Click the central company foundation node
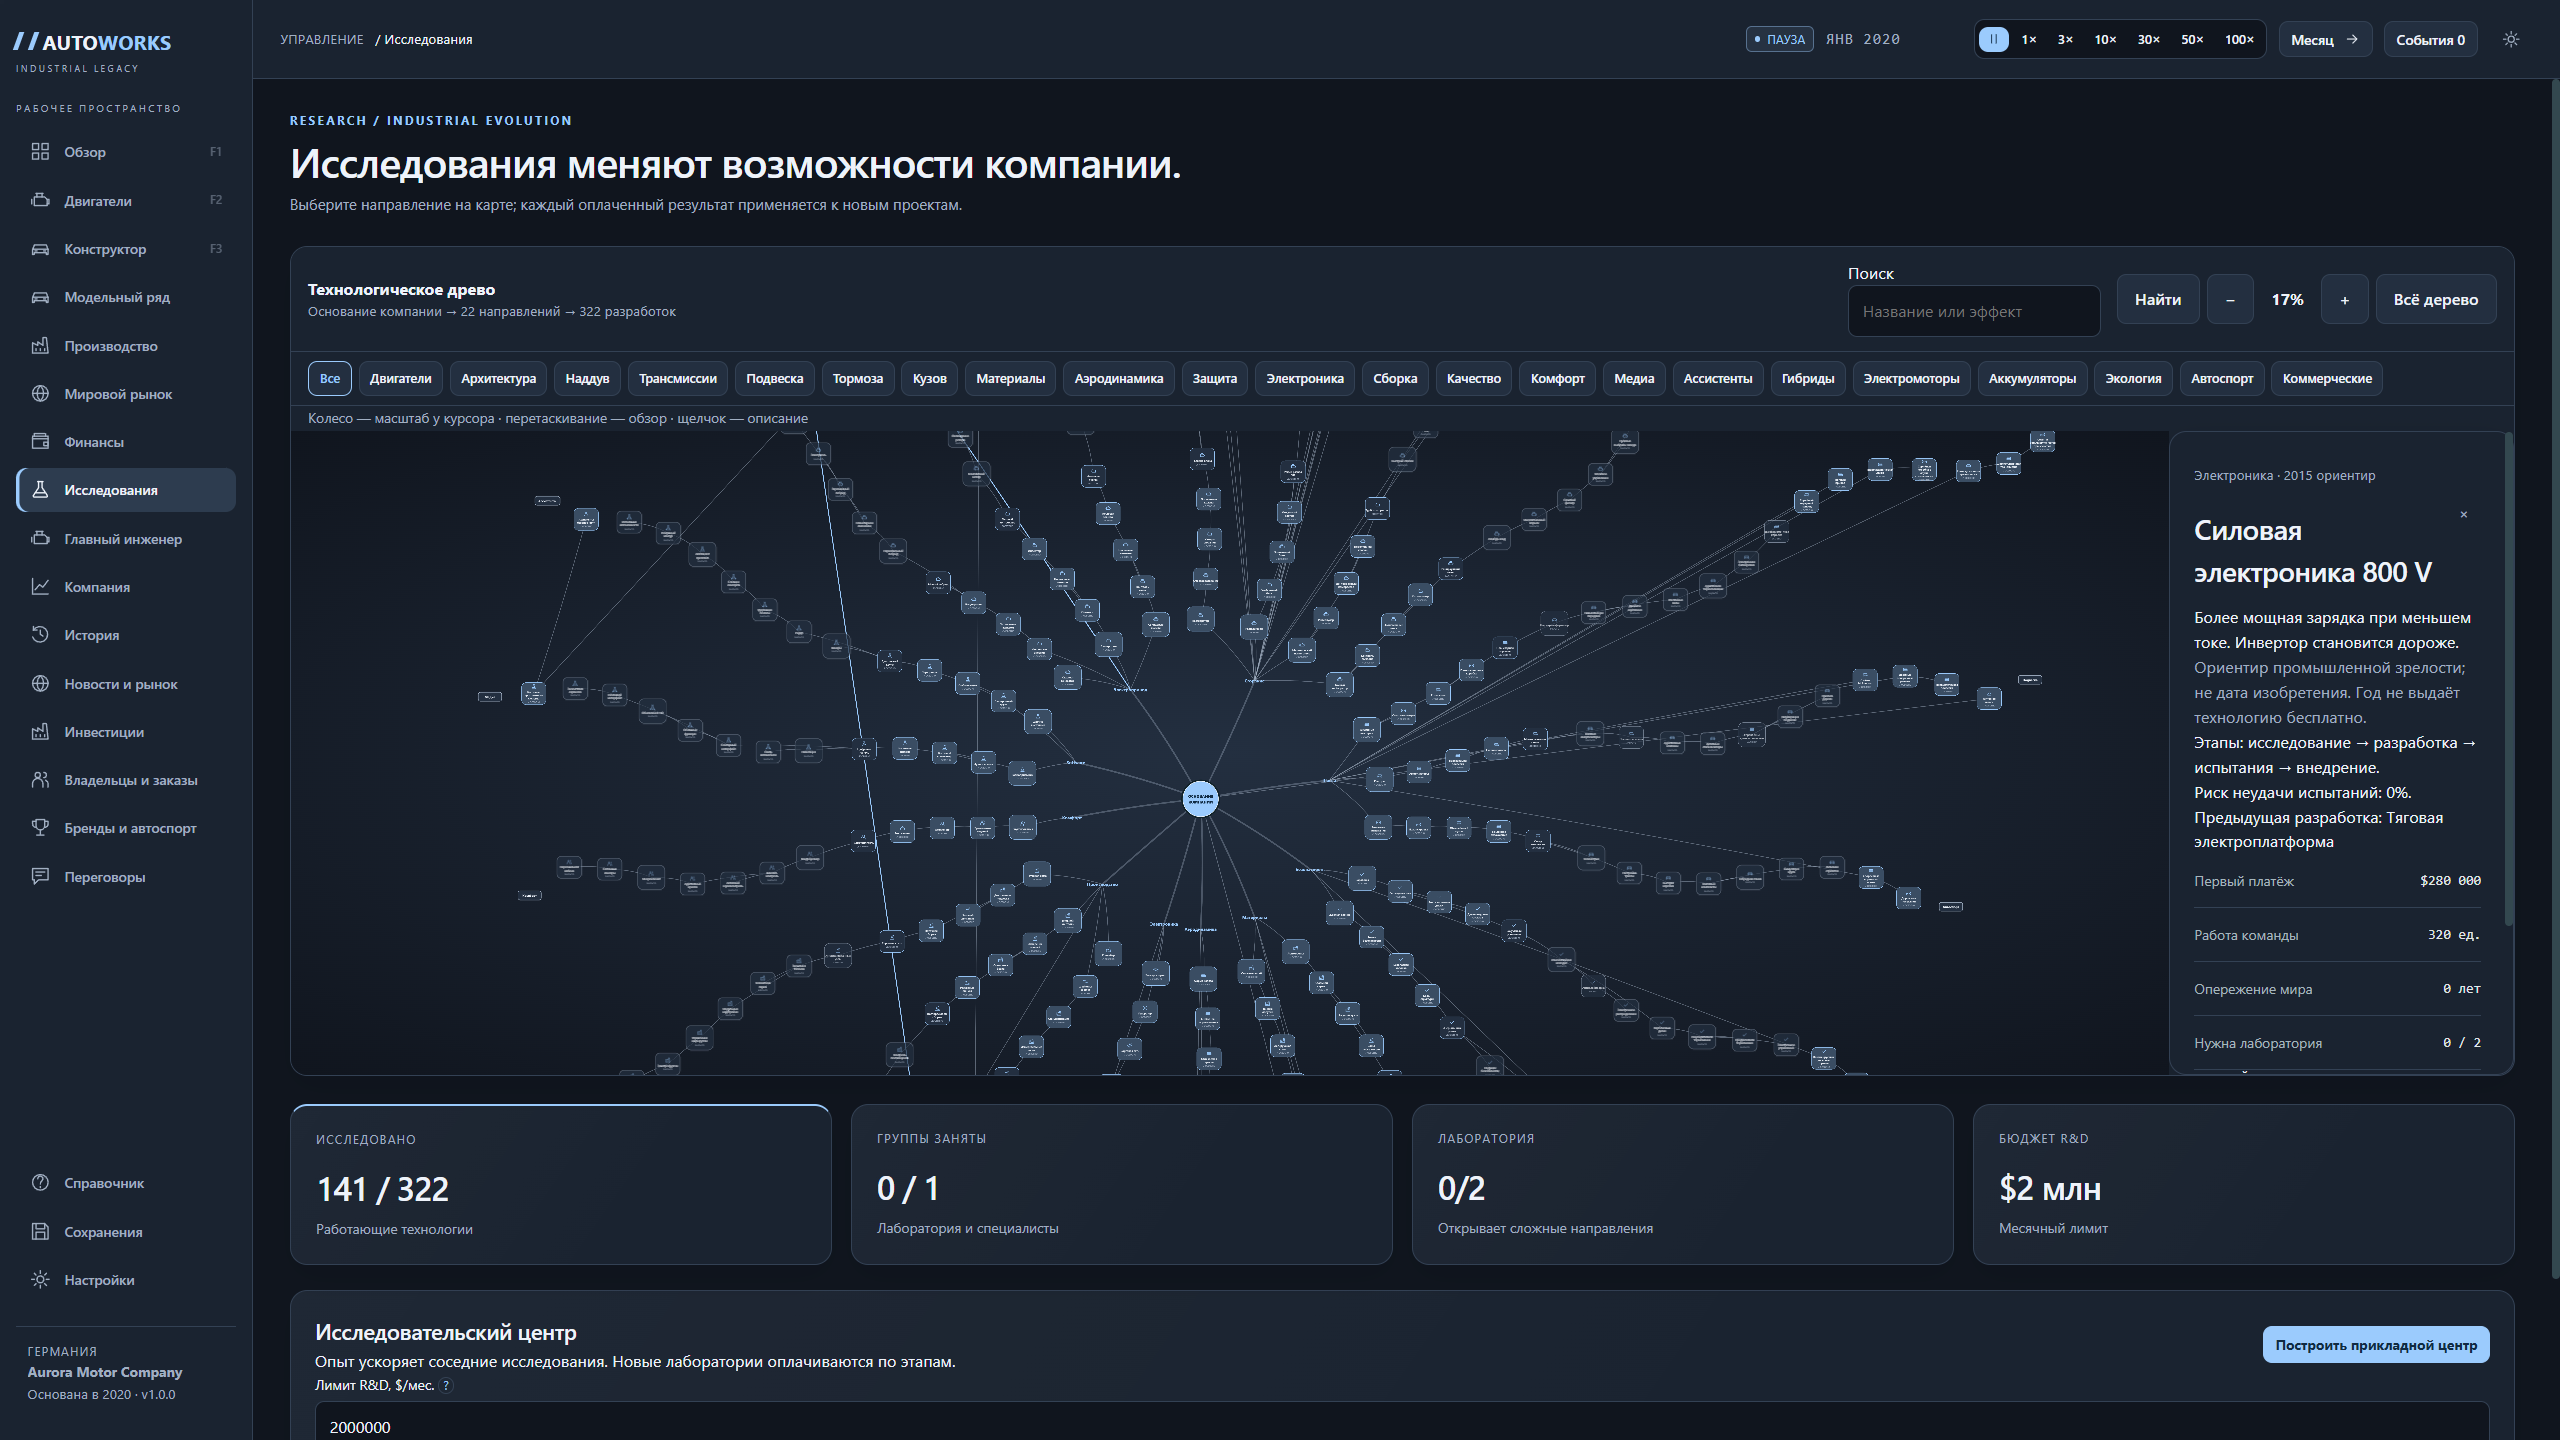 coord(1200,798)
